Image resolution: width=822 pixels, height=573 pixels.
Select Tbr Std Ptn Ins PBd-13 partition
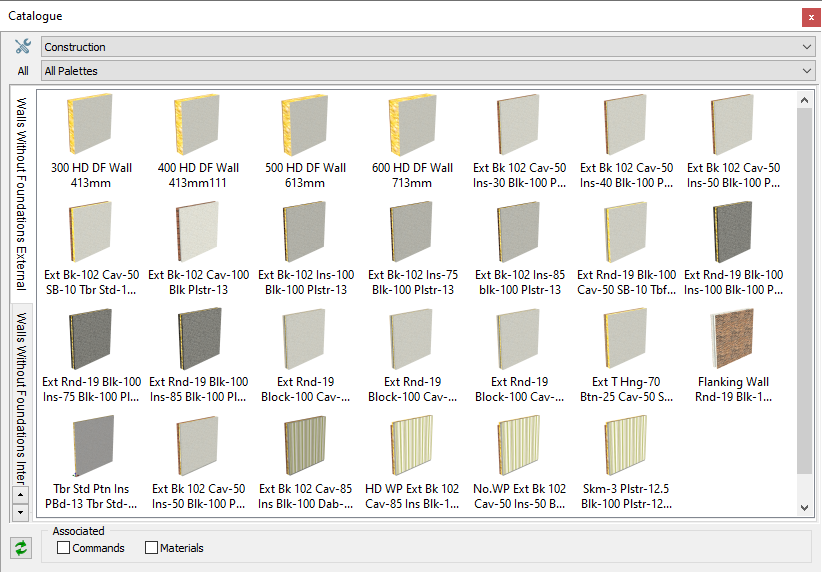pos(91,462)
